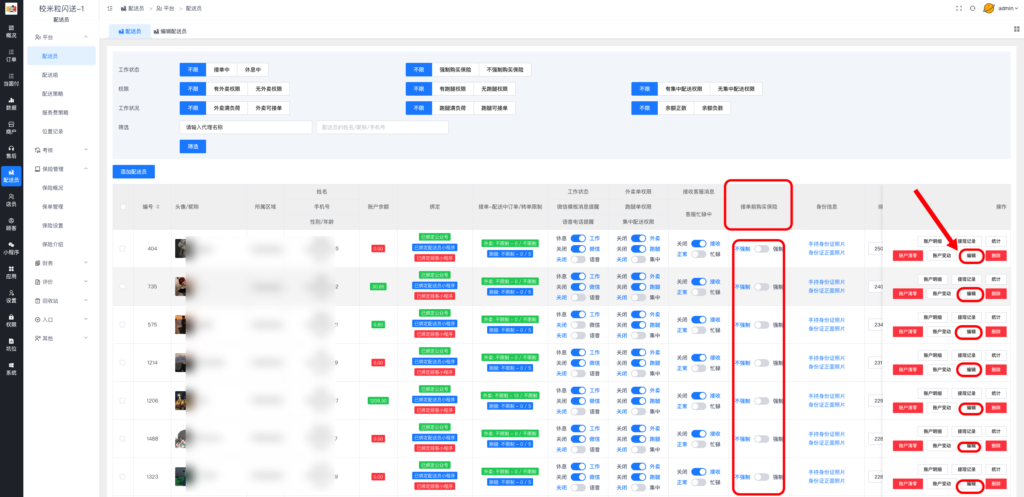Image resolution: width=1024 pixels, height=497 pixels.
Task: Select the 接单中 work status filter
Action: click(x=221, y=70)
